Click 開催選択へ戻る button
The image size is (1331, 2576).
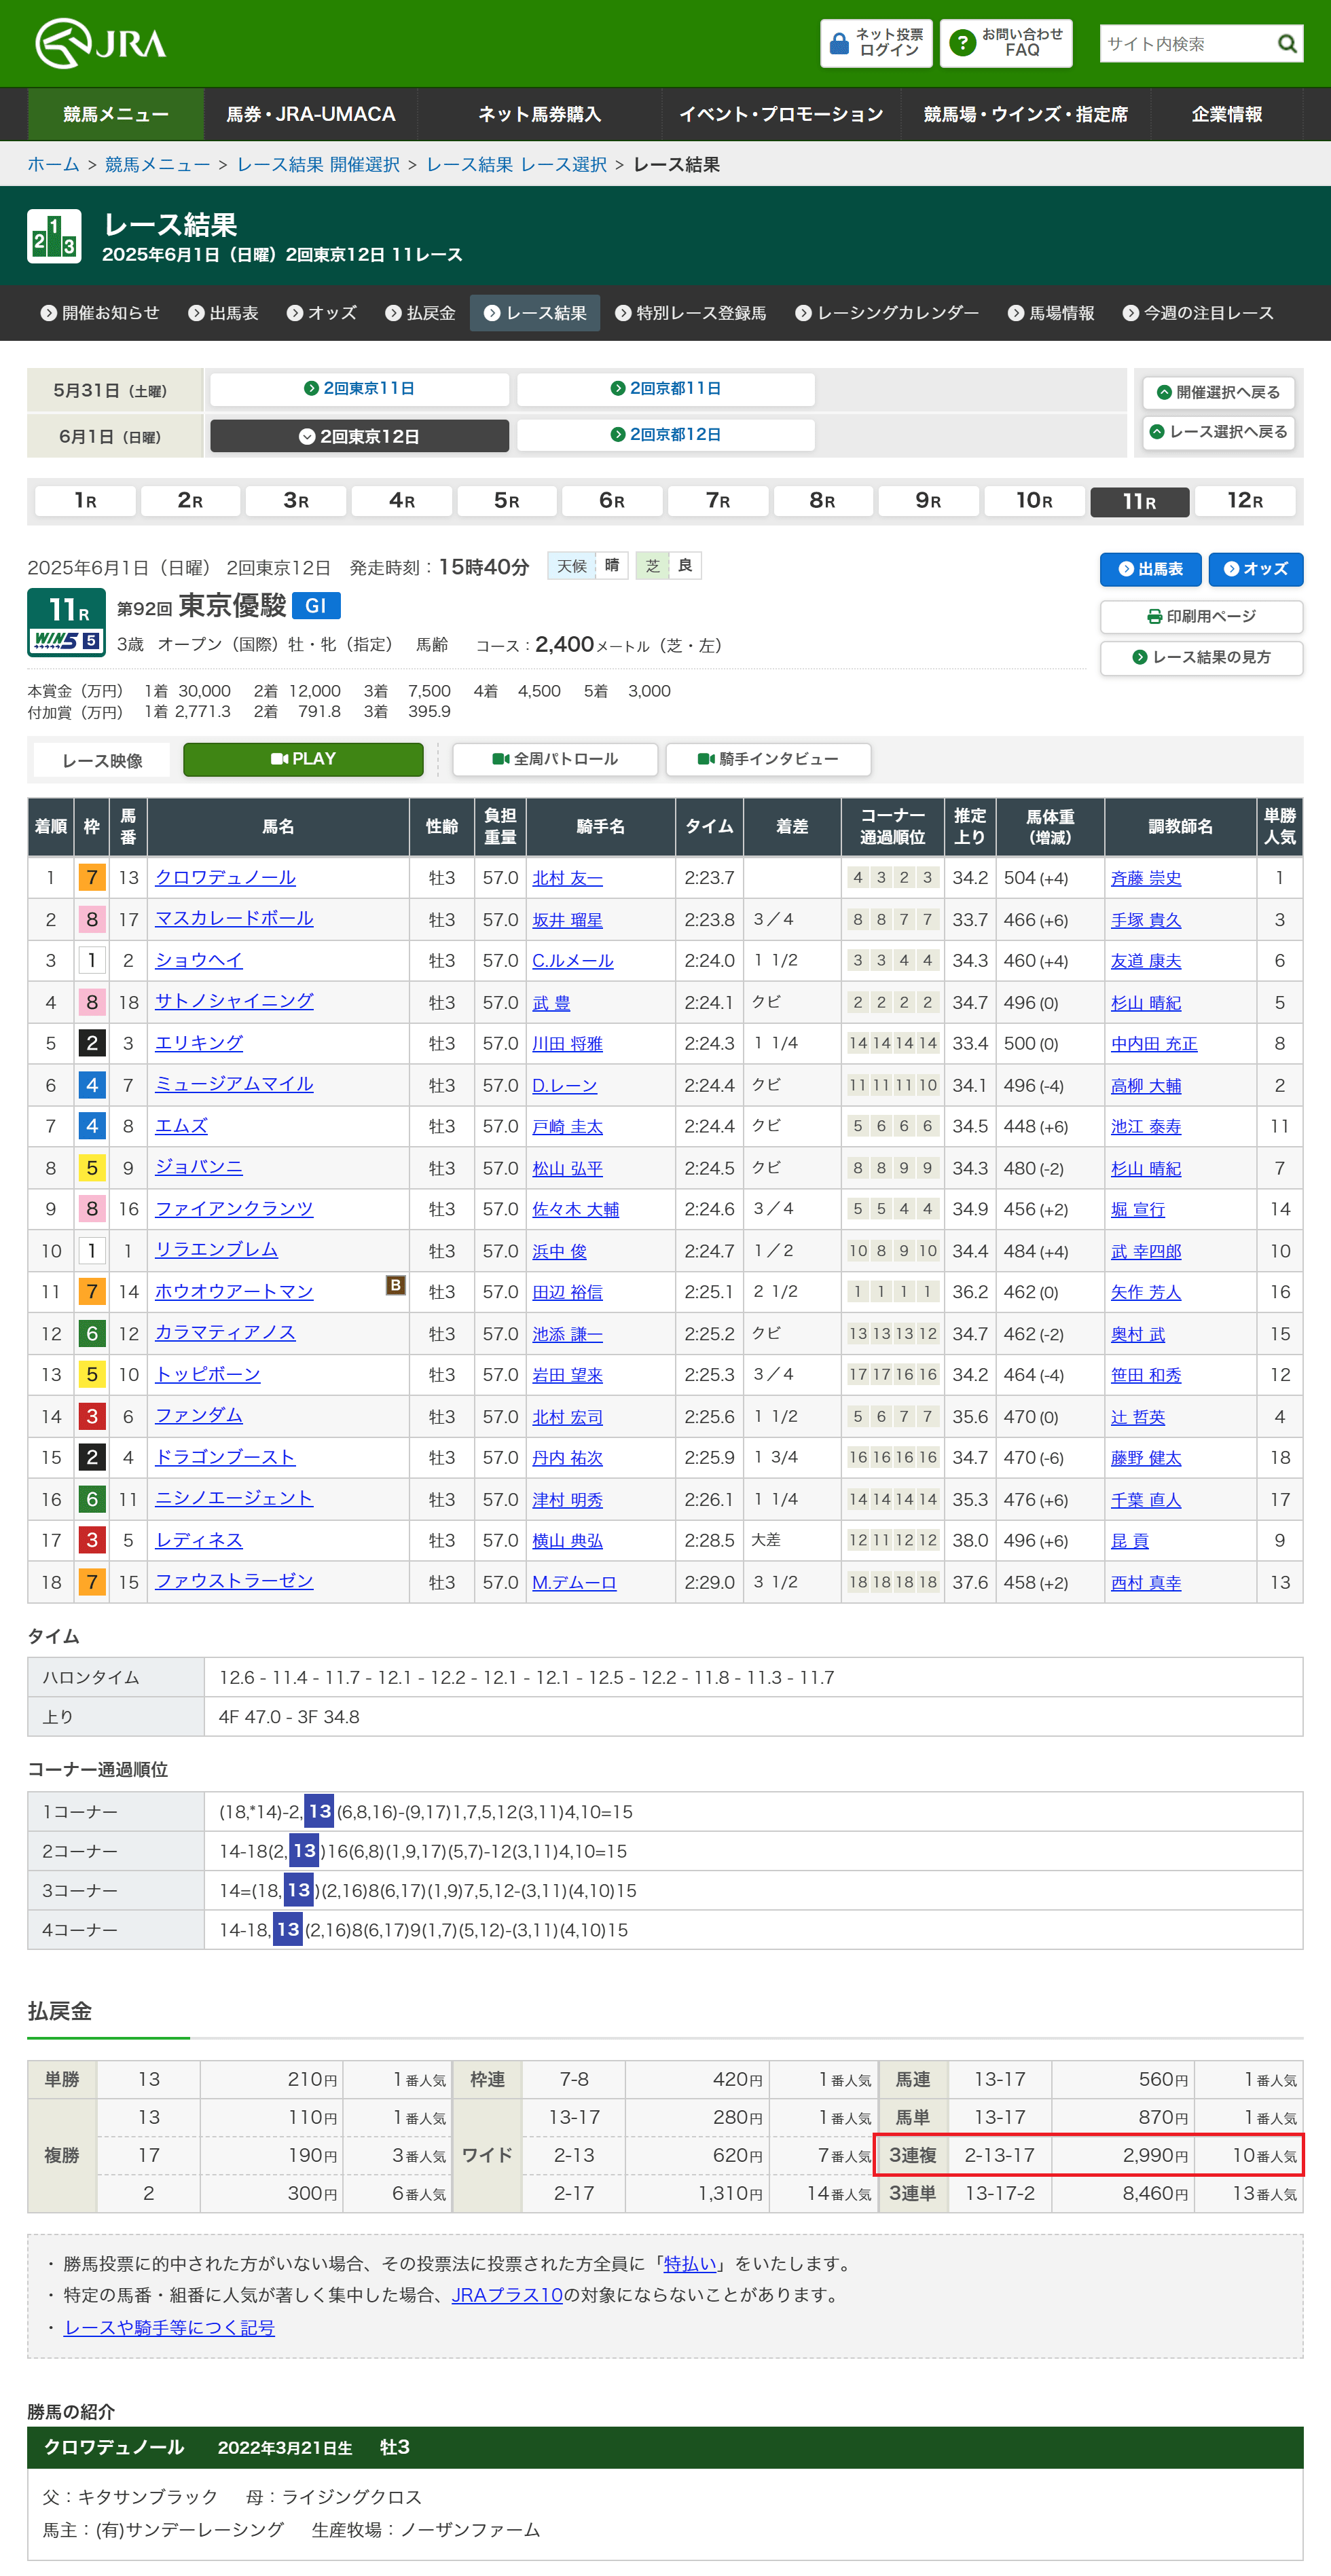click(x=1218, y=392)
